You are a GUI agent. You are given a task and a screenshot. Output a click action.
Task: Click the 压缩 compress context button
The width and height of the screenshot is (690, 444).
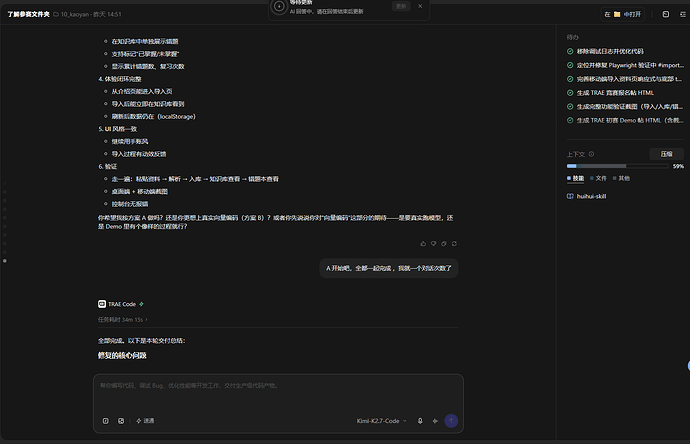point(666,154)
